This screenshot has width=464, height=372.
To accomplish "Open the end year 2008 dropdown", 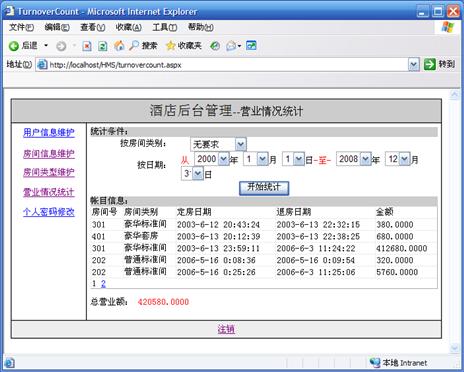I will pyautogui.click(x=365, y=159).
